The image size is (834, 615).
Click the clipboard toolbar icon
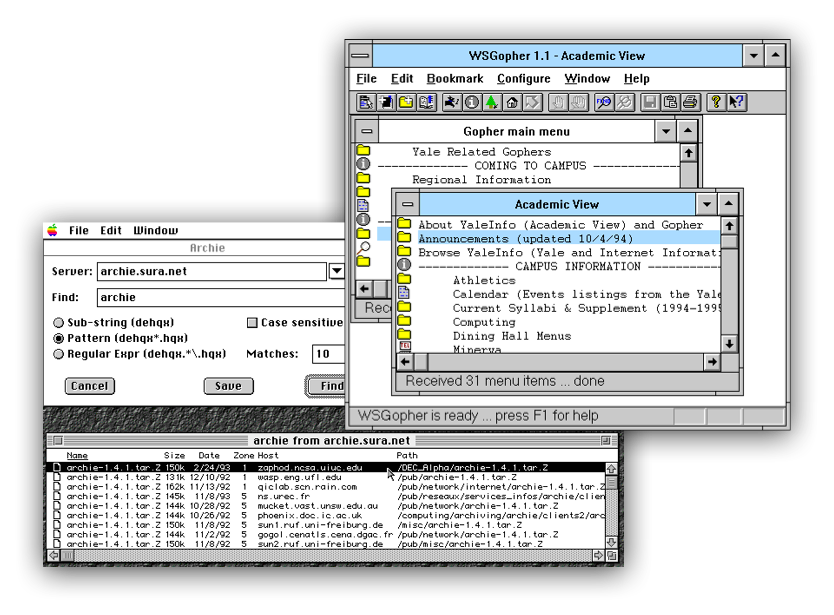670,102
